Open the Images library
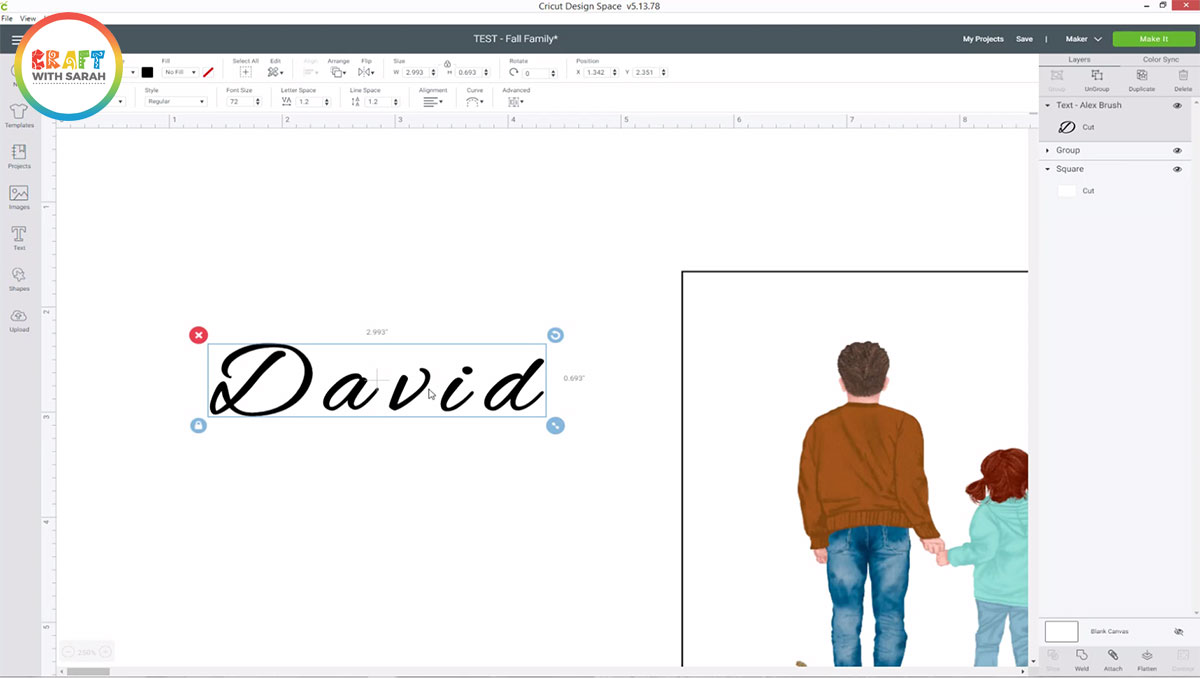Screen dimensions: 1200x678 (18, 197)
